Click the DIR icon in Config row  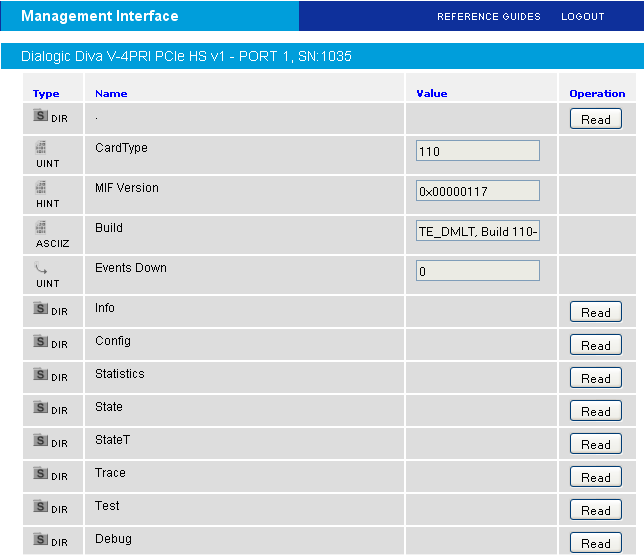[41, 342]
